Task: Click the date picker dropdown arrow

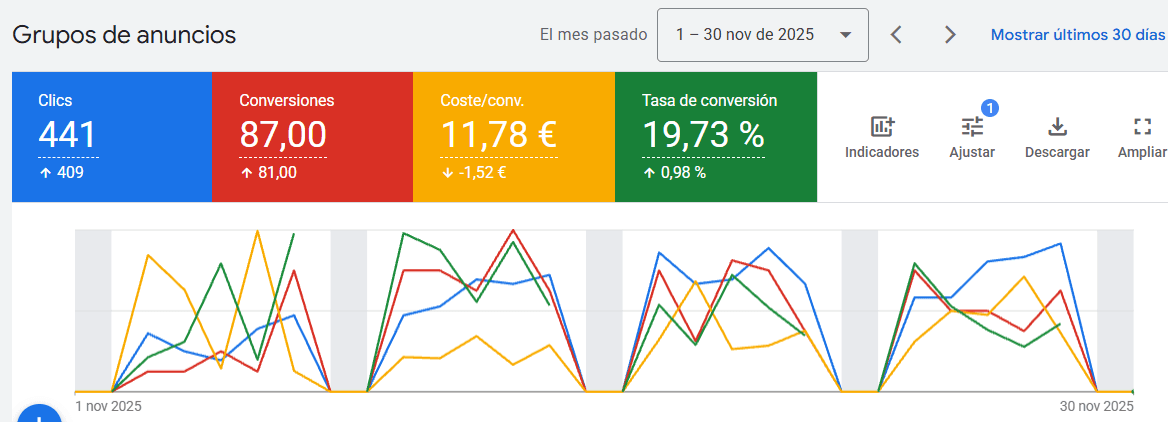Action: (846, 35)
